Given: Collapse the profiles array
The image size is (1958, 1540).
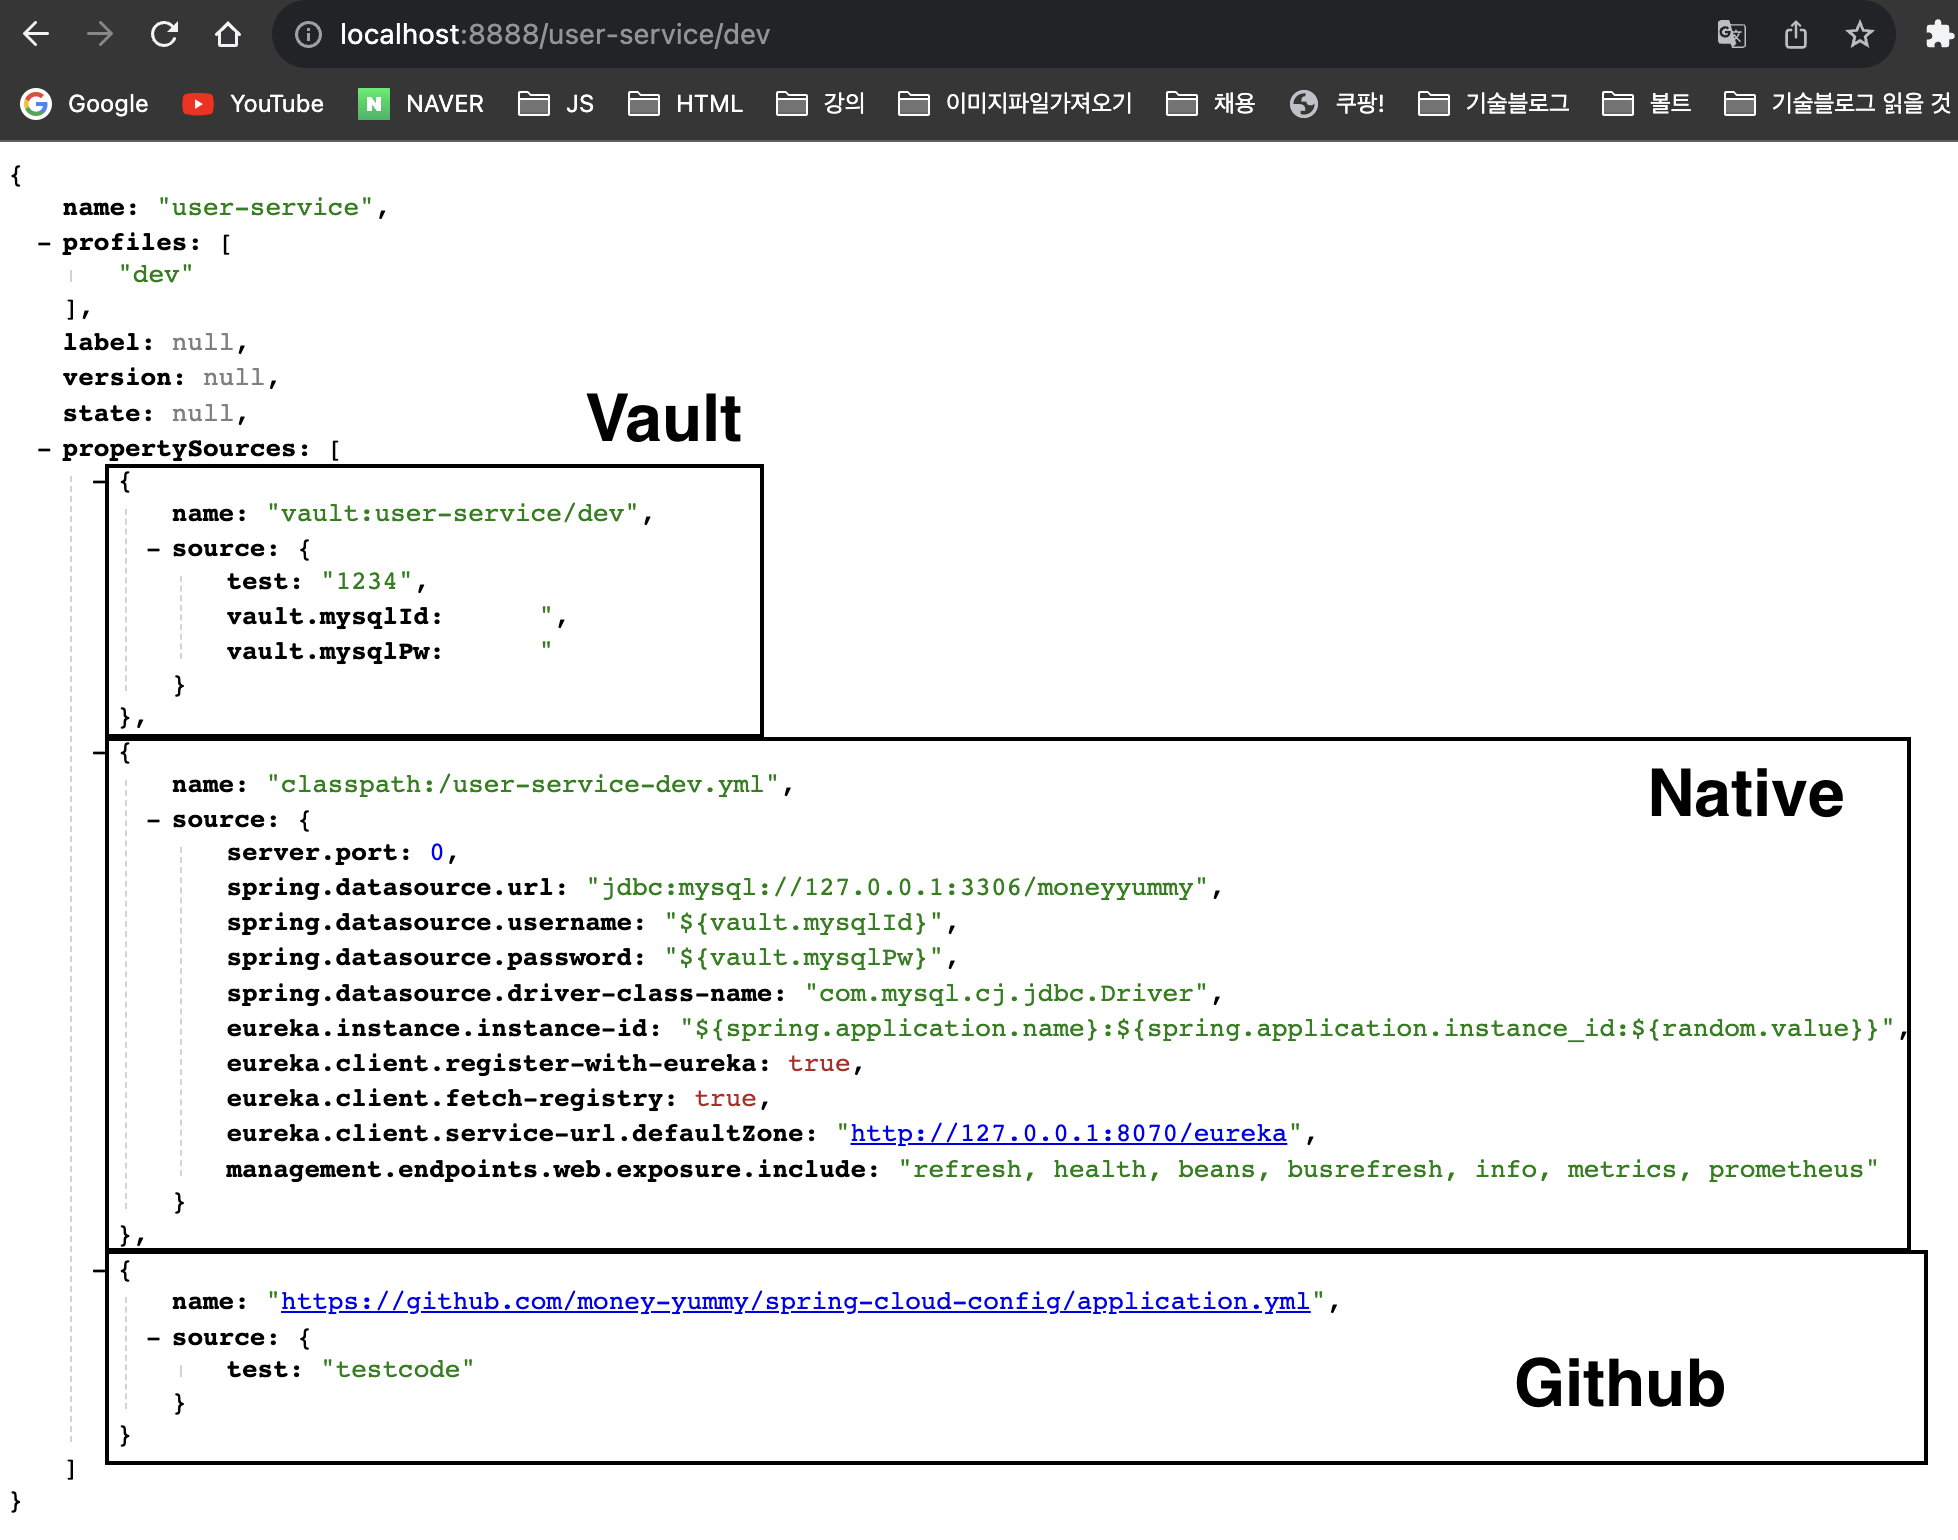Looking at the screenshot, I should click(44, 243).
